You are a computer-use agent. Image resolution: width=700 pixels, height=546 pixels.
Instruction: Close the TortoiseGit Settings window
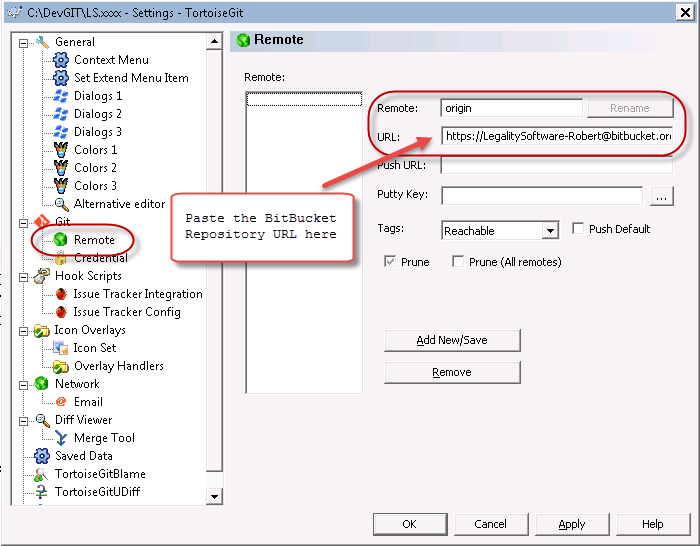tap(685, 13)
